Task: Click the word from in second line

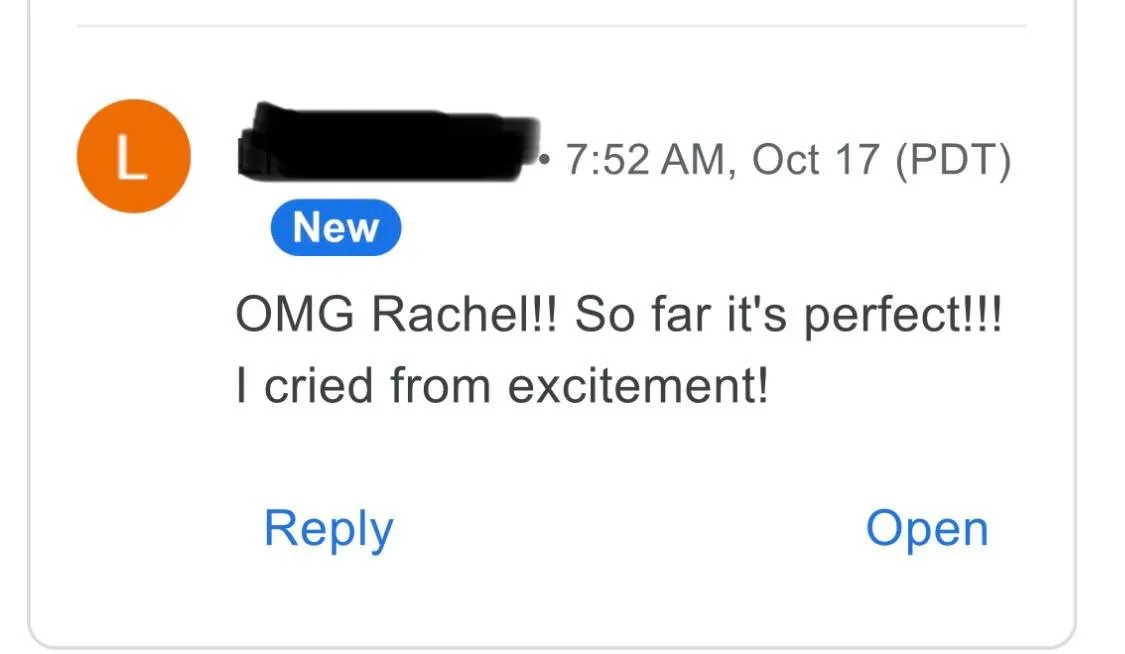Action: click(x=441, y=386)
